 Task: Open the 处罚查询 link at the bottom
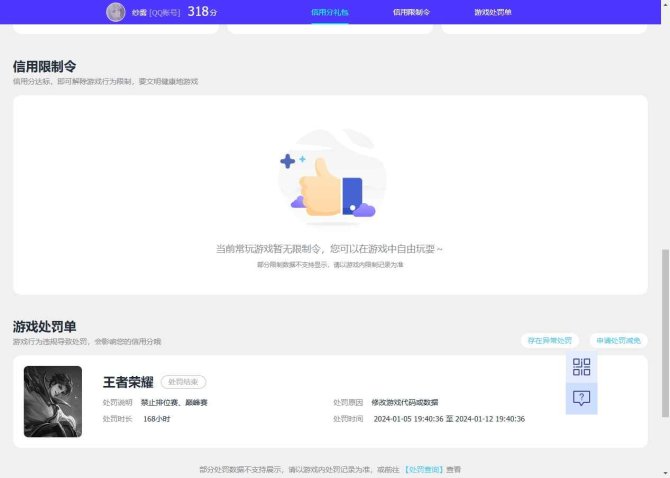(x=424, y=469)
